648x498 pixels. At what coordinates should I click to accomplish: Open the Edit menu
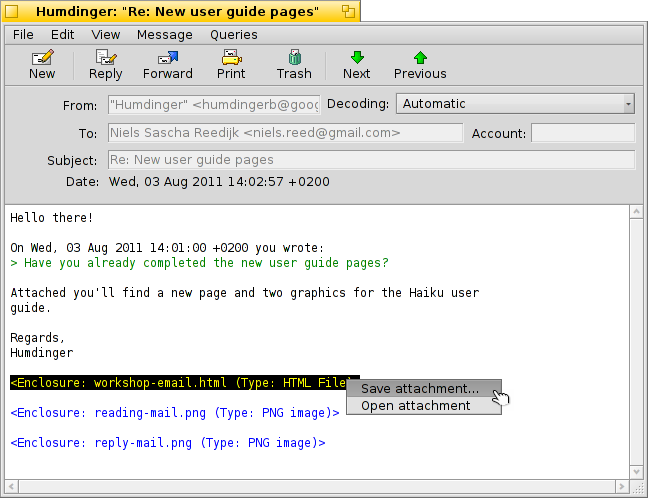click(63, 34)
